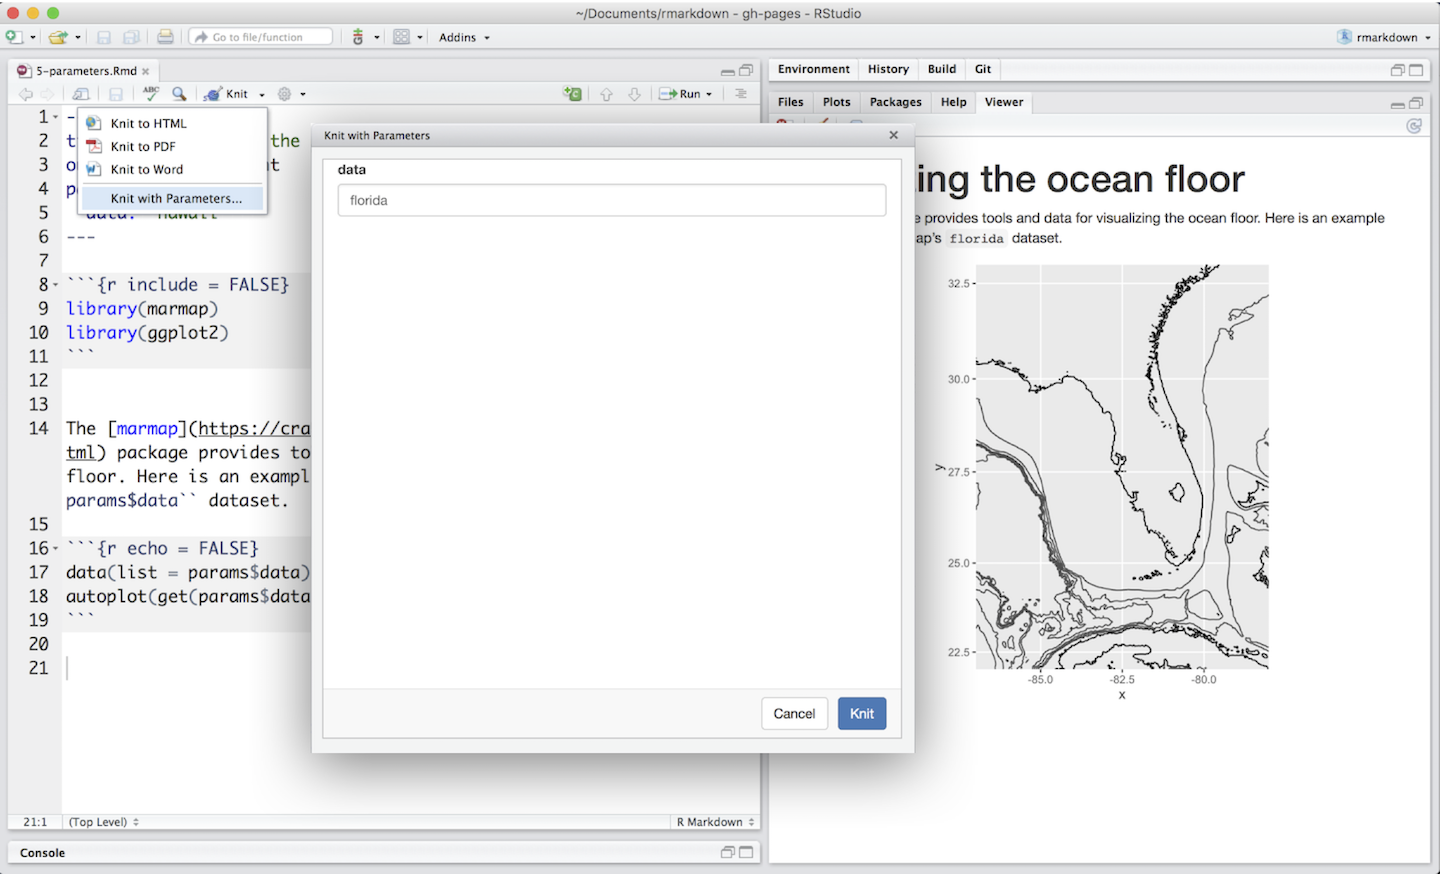
Task: Run the ABC spell check
Action: pyautogui.click(x=151, y=93)
